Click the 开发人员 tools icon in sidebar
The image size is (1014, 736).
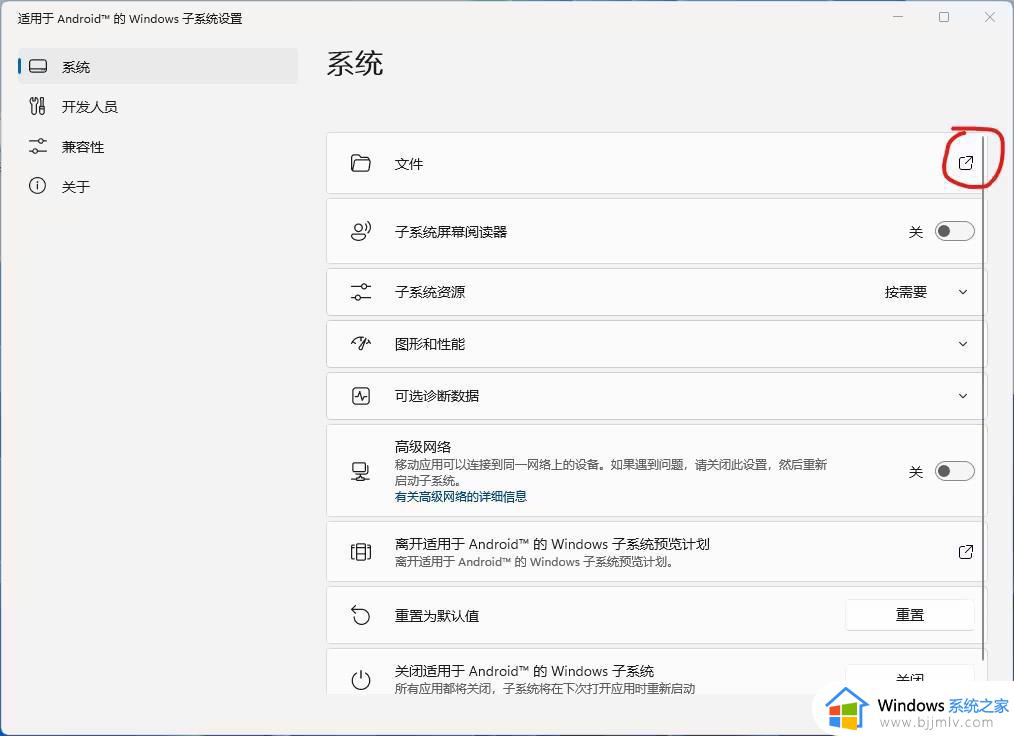pyautogui.click(x=38, y=106)
